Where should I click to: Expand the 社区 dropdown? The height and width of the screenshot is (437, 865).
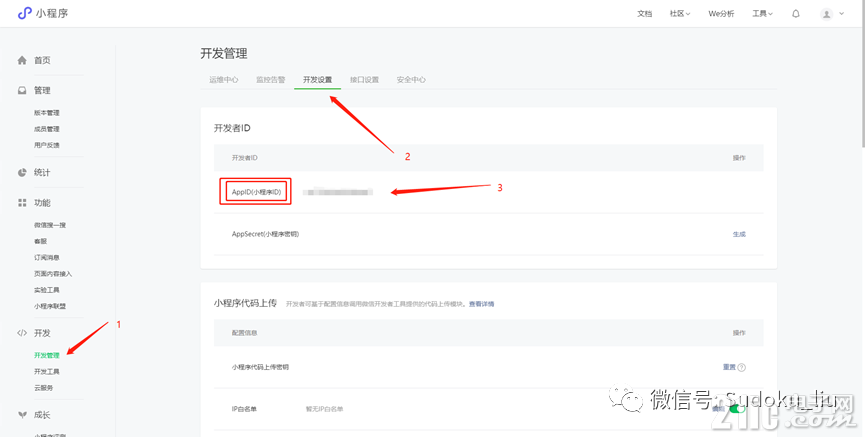tap(680, 14)
